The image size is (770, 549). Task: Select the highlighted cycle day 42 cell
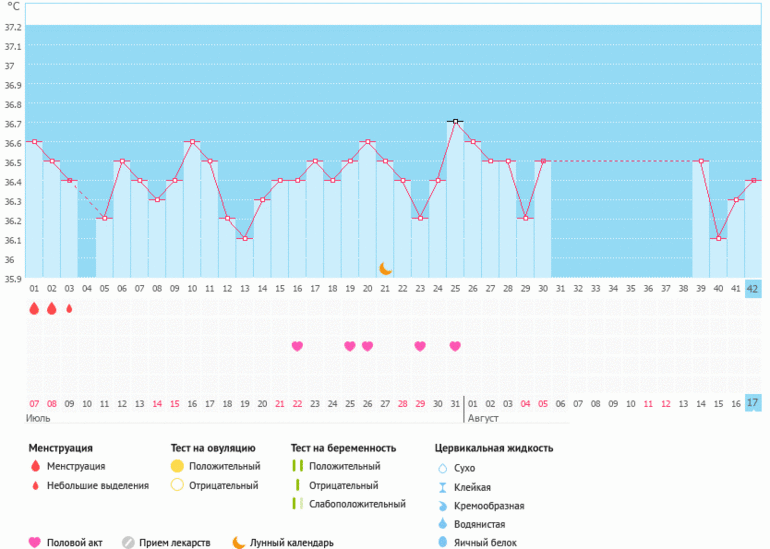pyautogui.click(x=753, y=289)
